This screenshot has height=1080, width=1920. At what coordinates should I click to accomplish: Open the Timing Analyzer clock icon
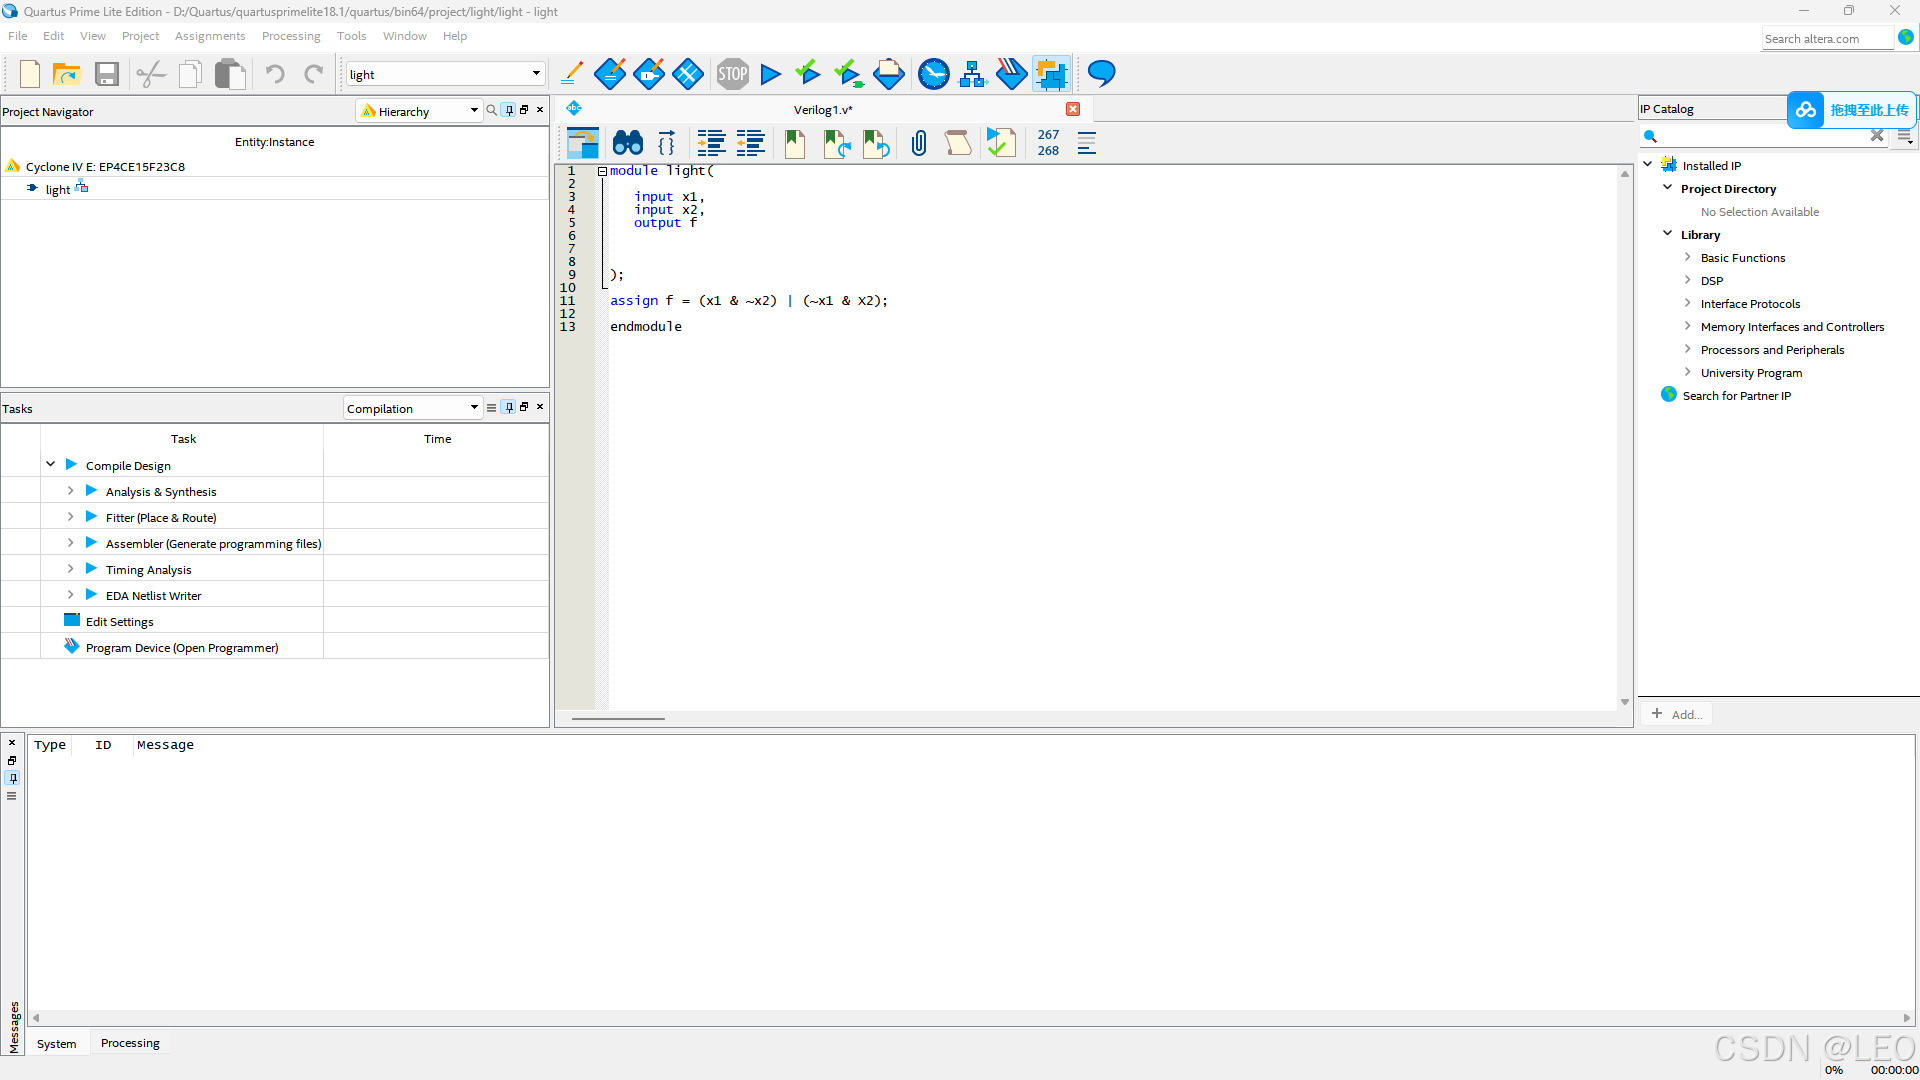click(933, 74)
